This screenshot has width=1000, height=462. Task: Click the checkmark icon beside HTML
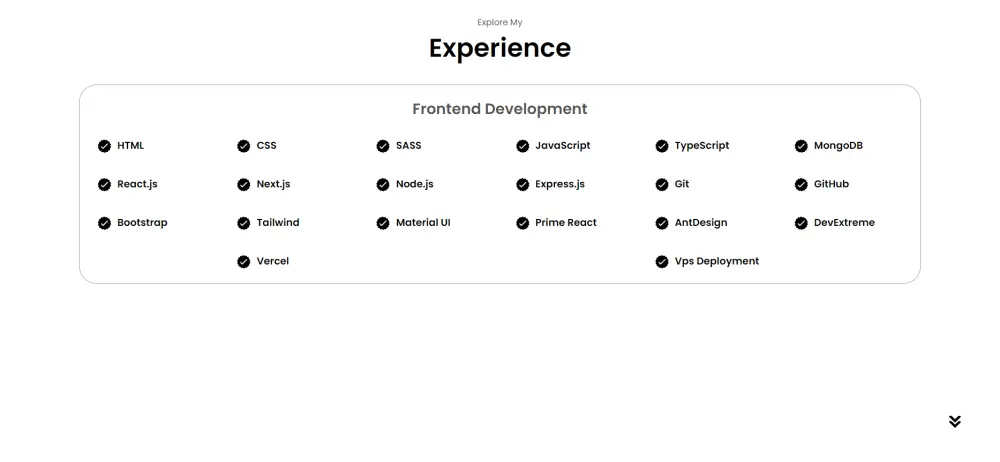[x=104, y=146]
